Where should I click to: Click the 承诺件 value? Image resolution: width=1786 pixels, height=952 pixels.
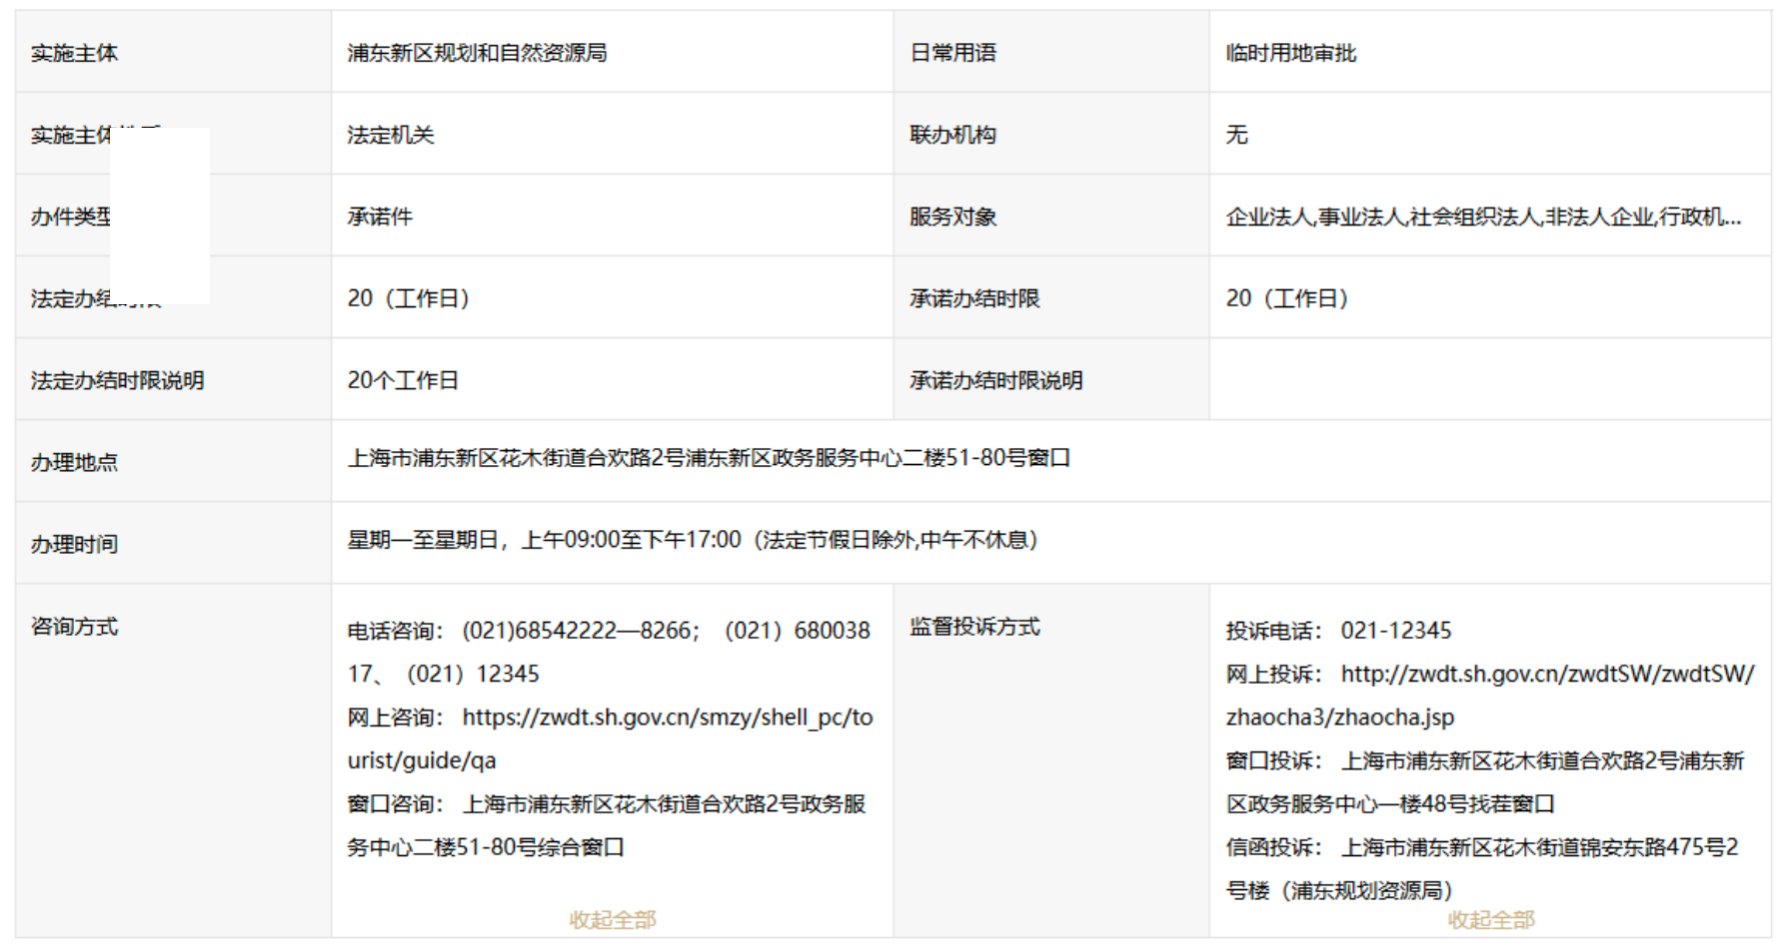380,217
